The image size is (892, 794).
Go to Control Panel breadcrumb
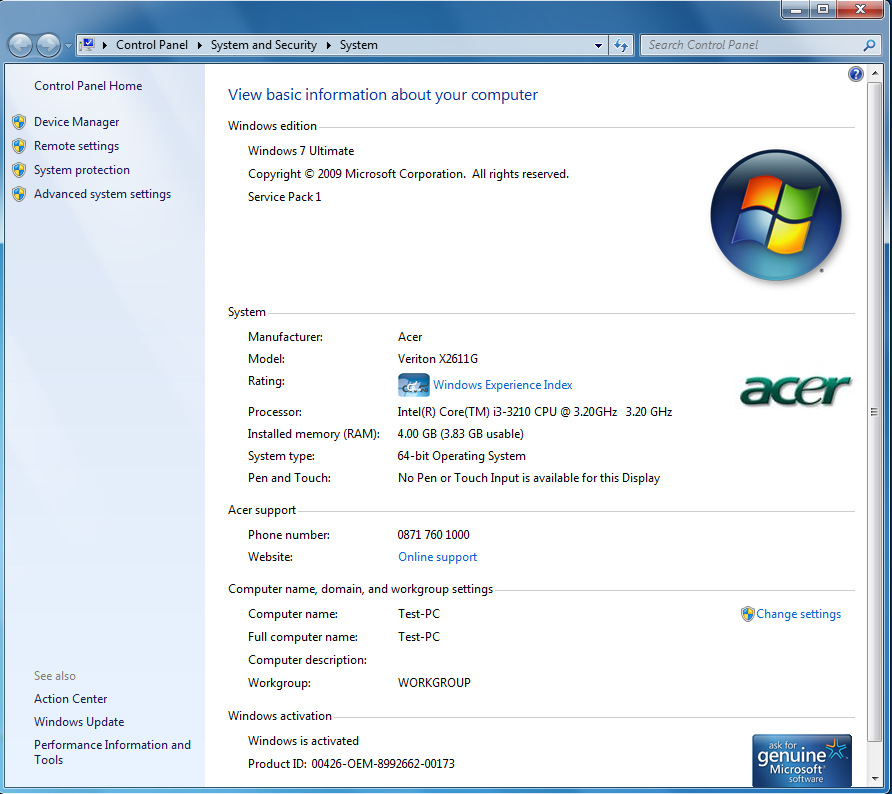click(x=151, y=45)
